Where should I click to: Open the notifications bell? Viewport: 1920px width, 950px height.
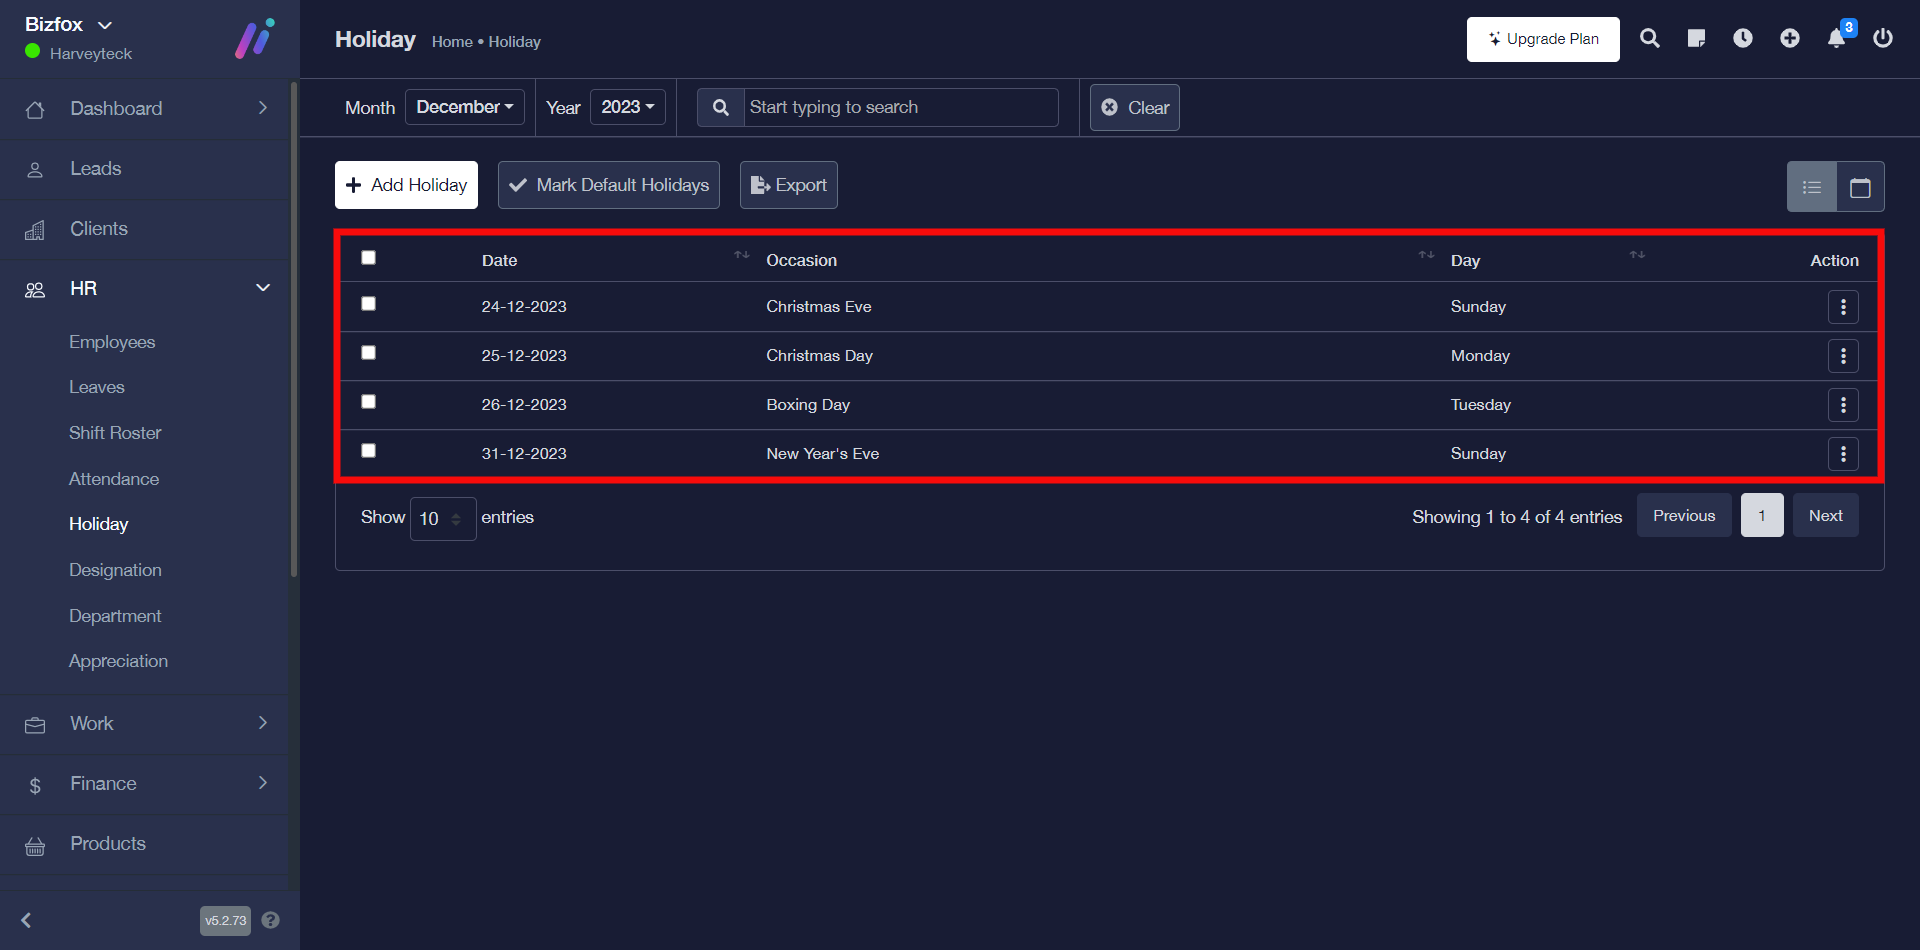pyautogui.click(x=1836, y=39)
